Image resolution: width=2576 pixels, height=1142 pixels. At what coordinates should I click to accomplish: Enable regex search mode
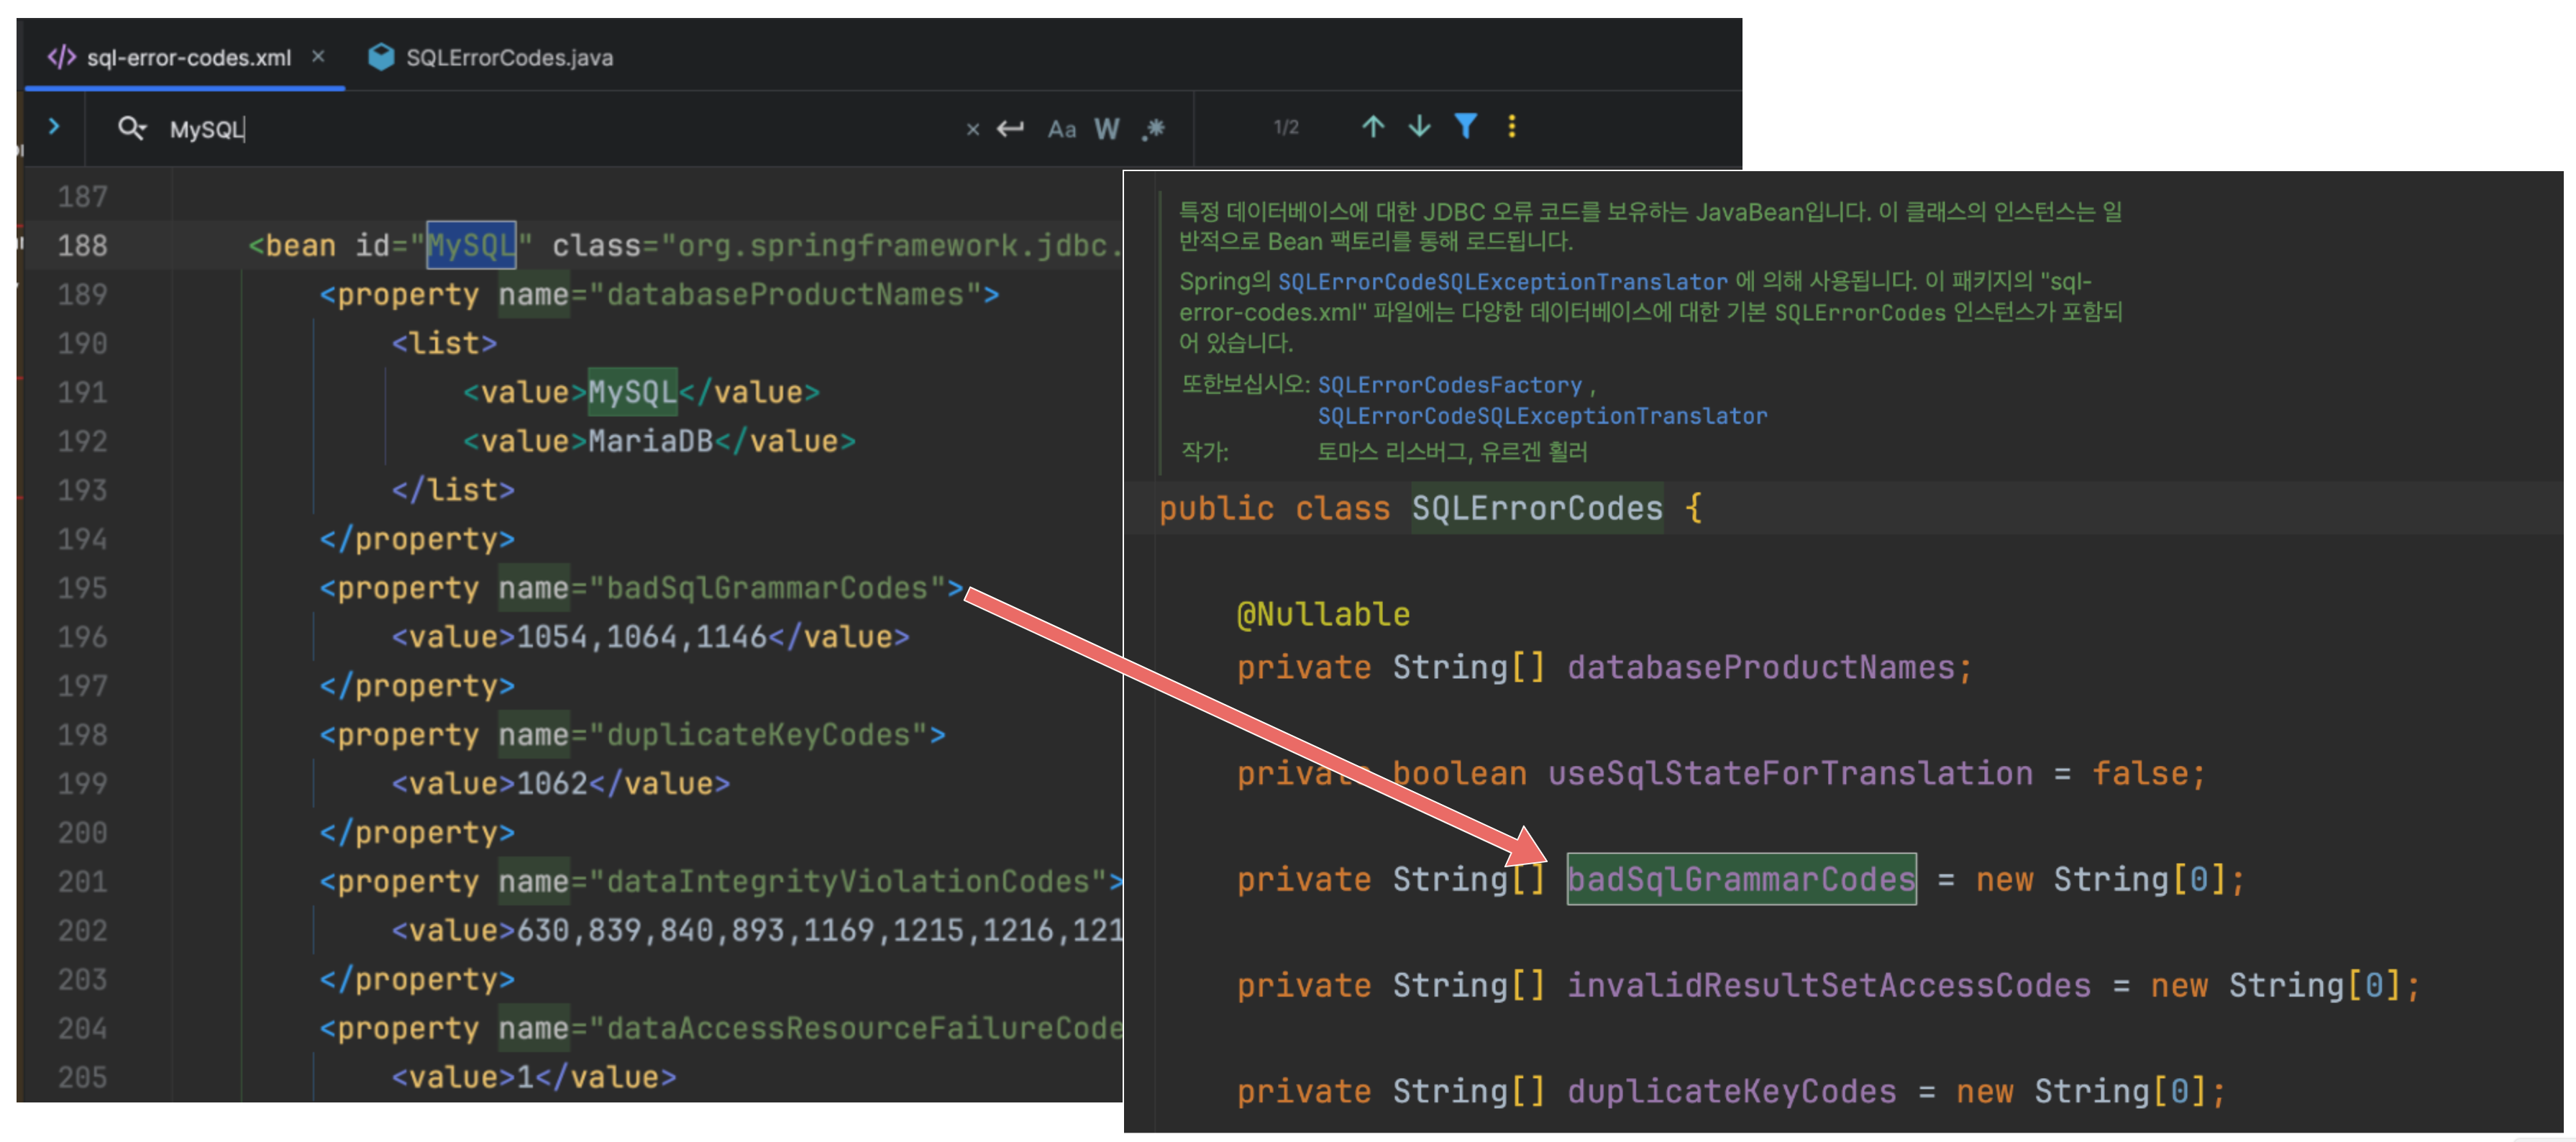pyautogui.click(x=1154, y=128)
